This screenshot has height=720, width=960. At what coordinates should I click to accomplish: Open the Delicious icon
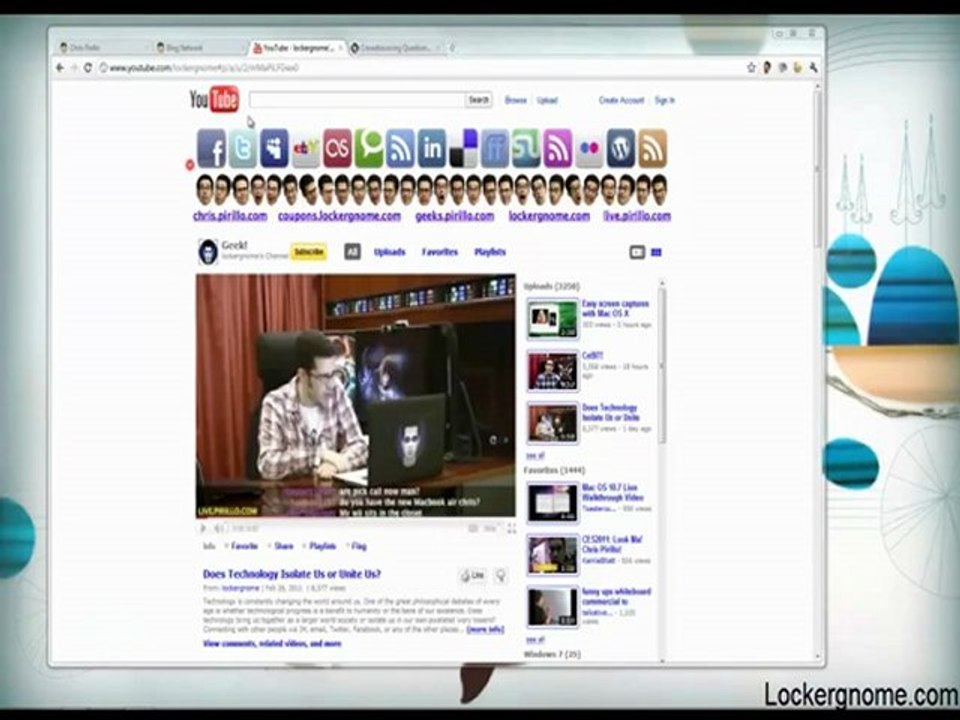463,148
